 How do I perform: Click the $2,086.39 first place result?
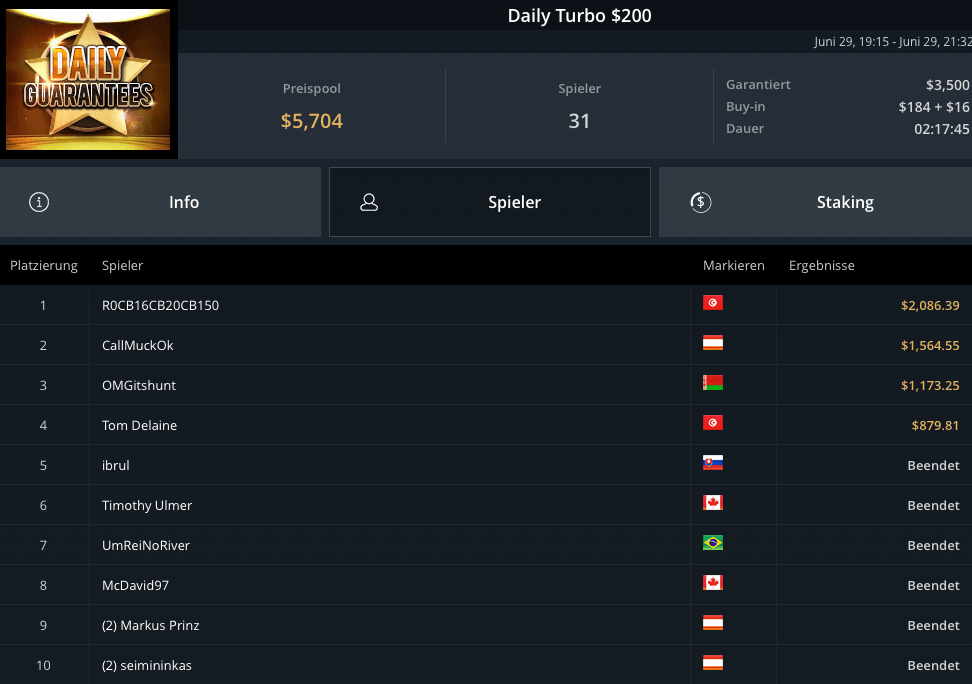(929, 305)
